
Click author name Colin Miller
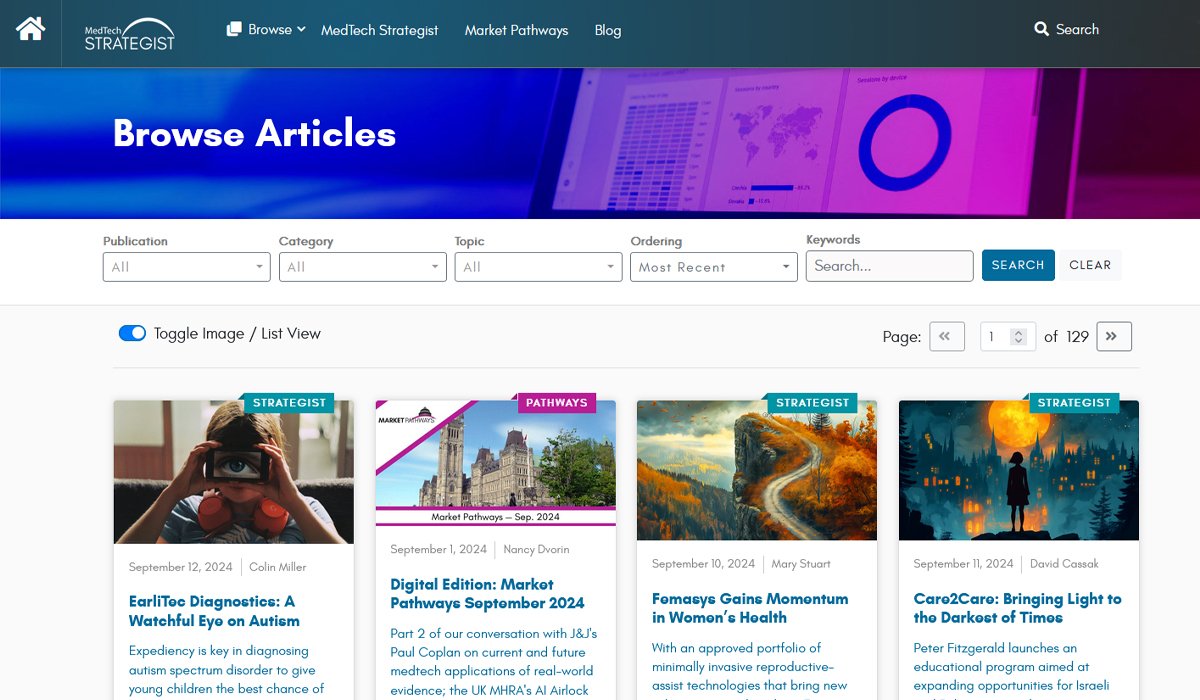pos(278,567)
